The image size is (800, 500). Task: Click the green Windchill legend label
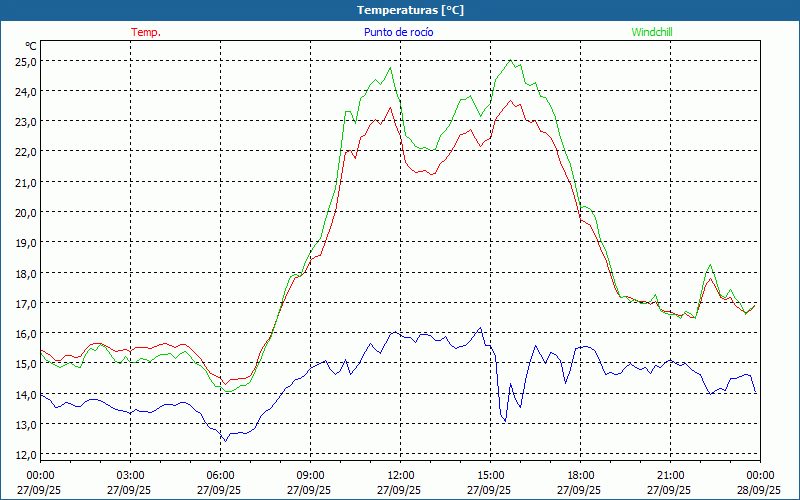[x=651, y=32]
